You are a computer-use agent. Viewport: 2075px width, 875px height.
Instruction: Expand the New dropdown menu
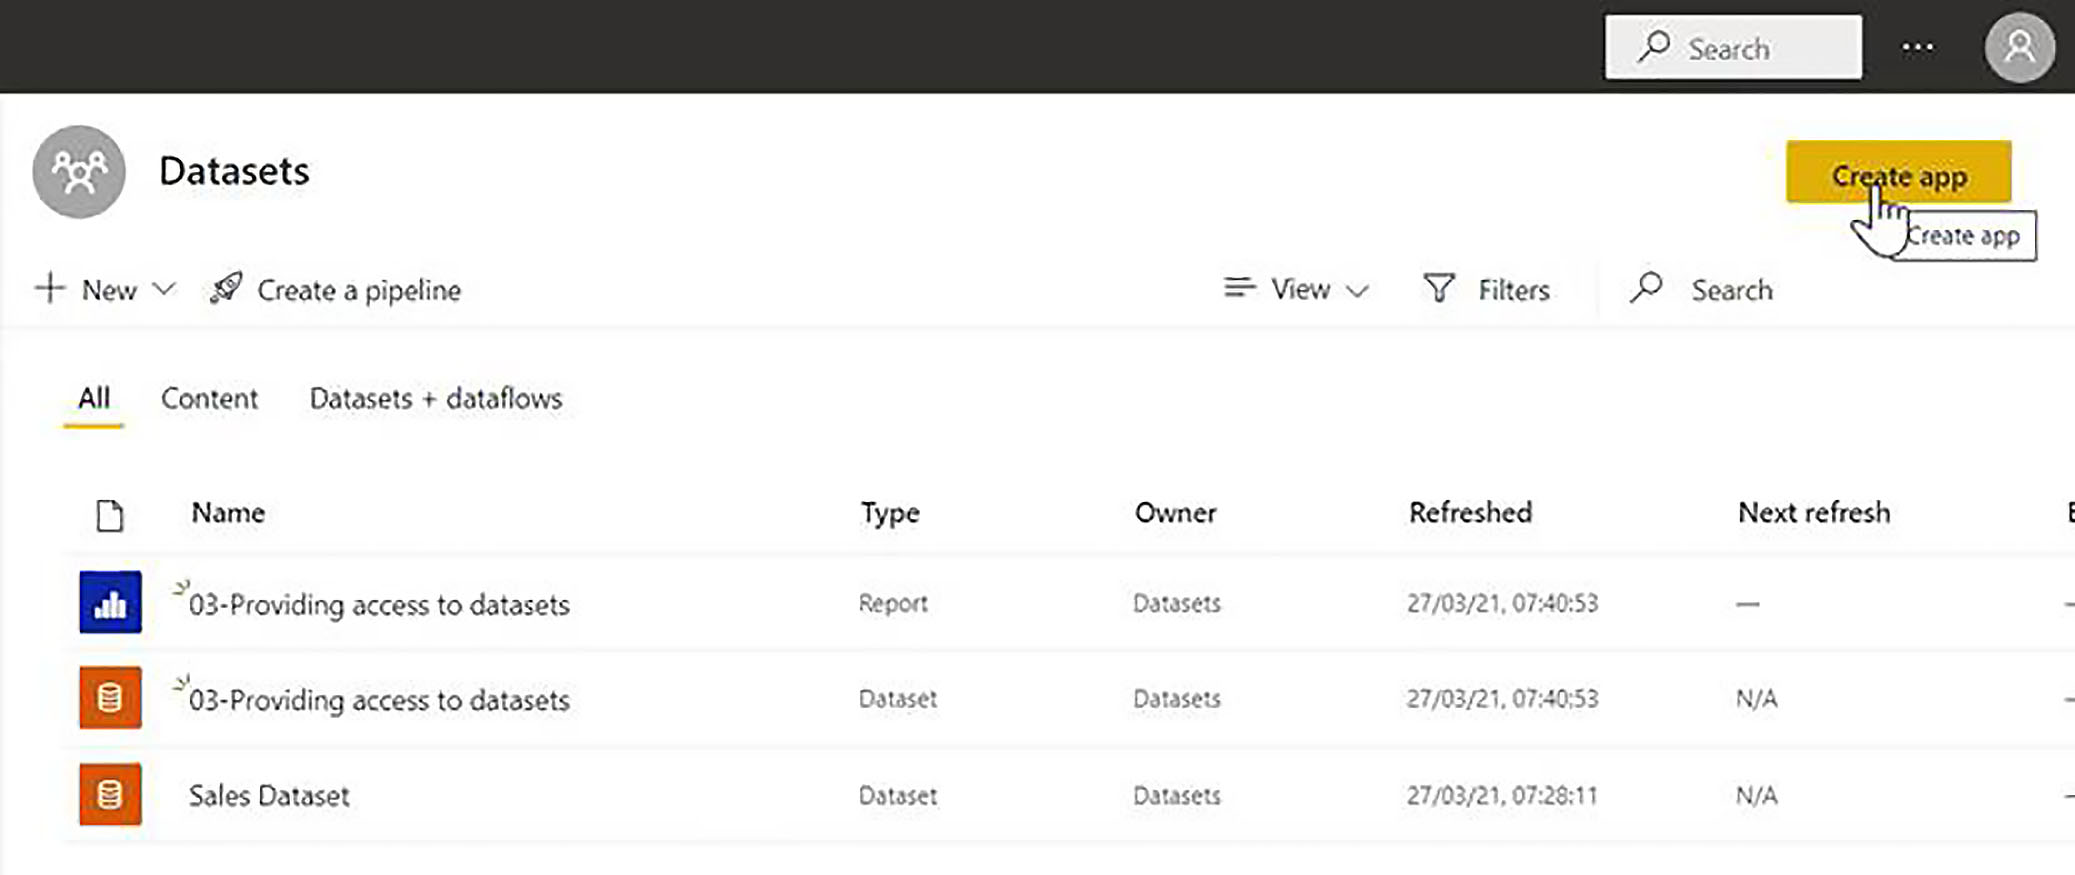coord(106,290)
